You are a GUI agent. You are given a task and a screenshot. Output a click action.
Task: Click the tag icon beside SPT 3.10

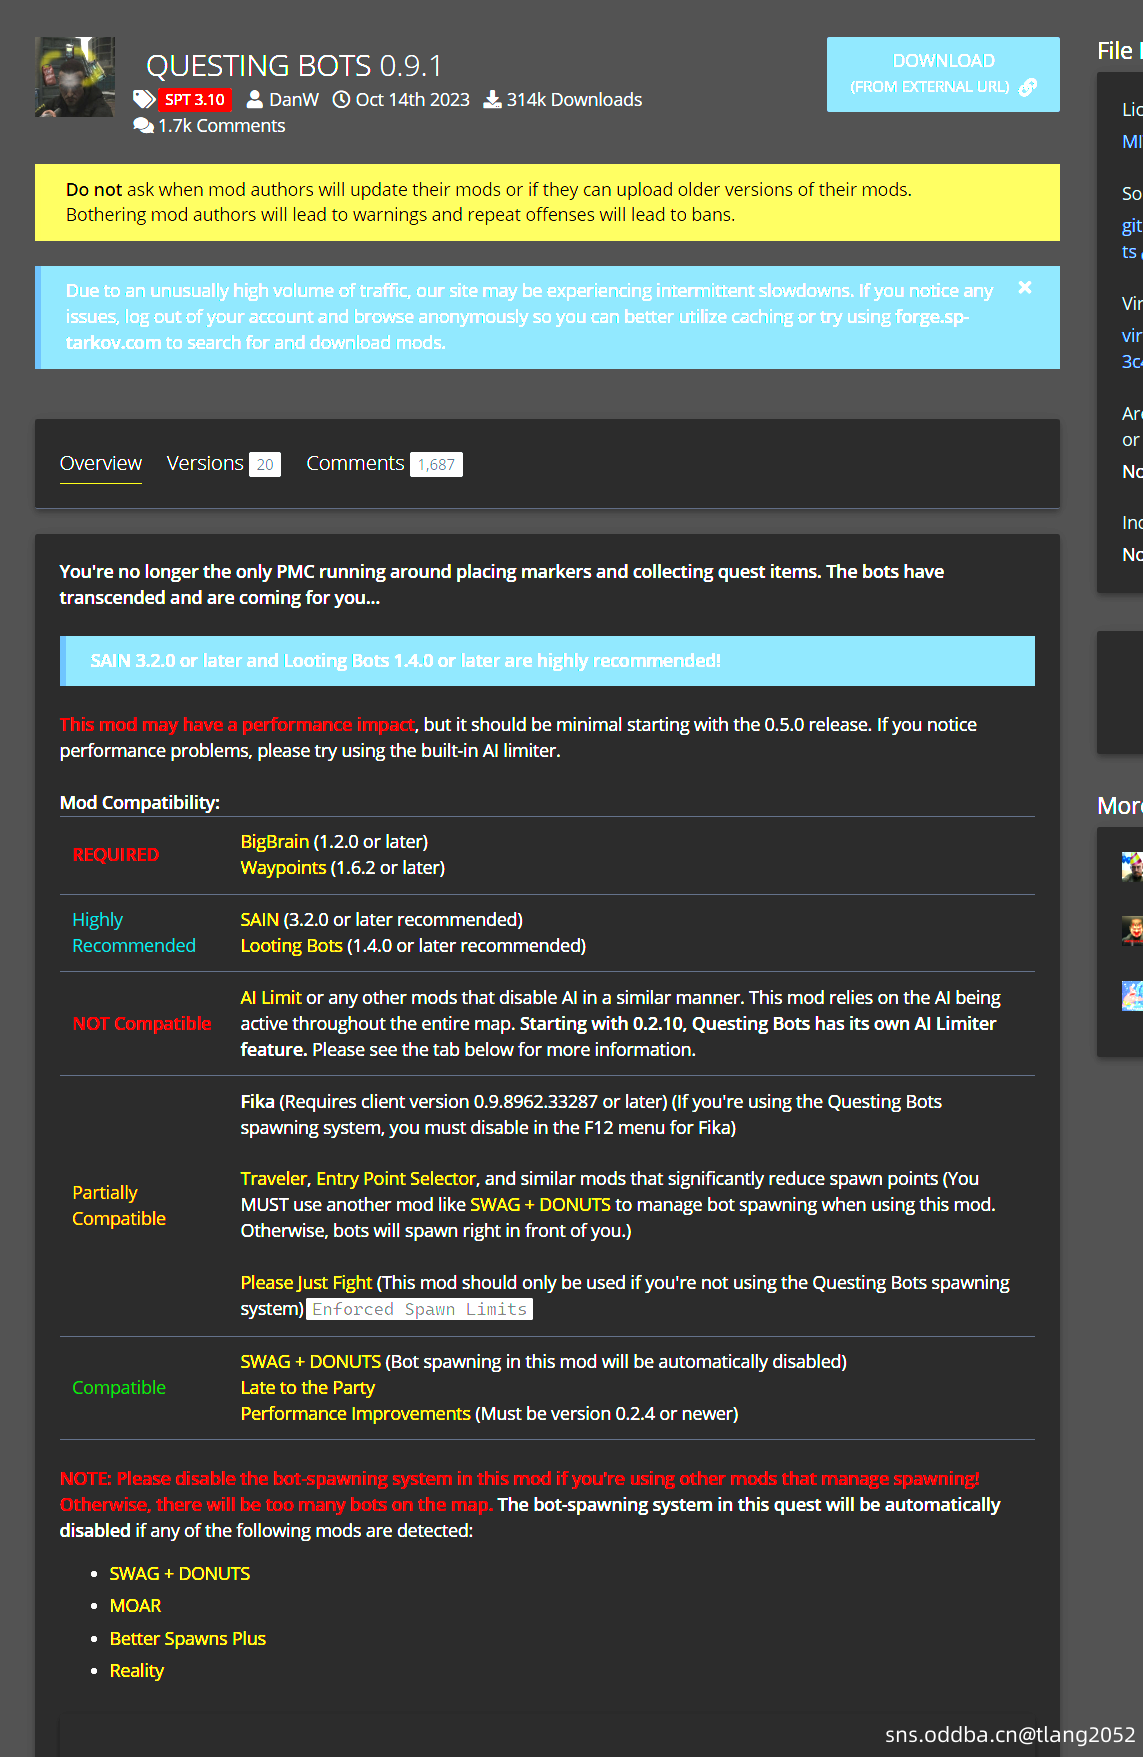(x=144, y=99)
